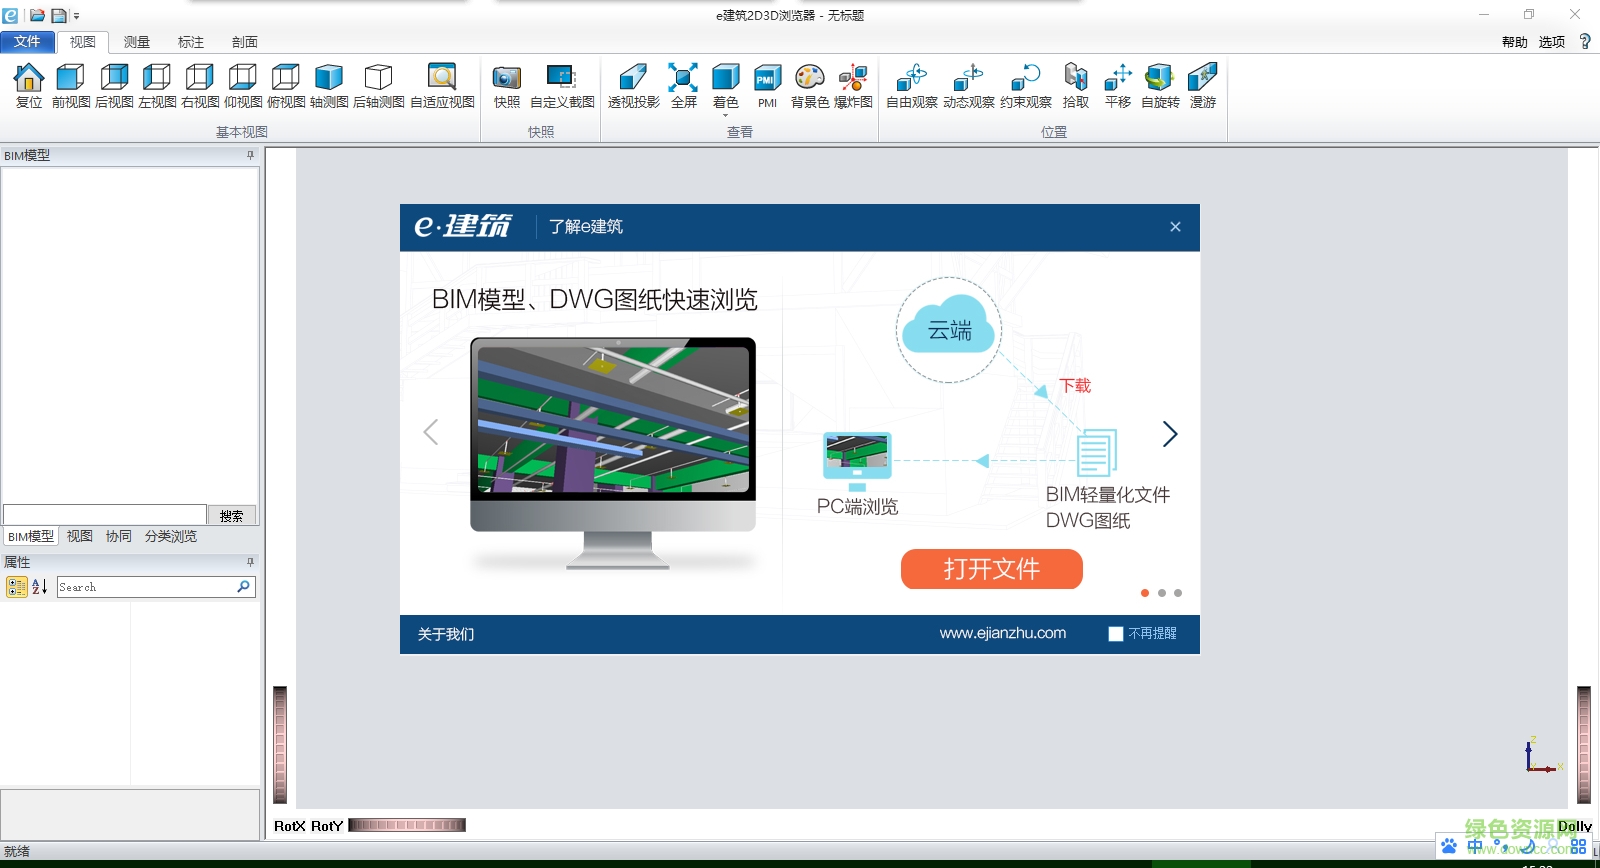Select the second carousel dot

(1162, 593)
